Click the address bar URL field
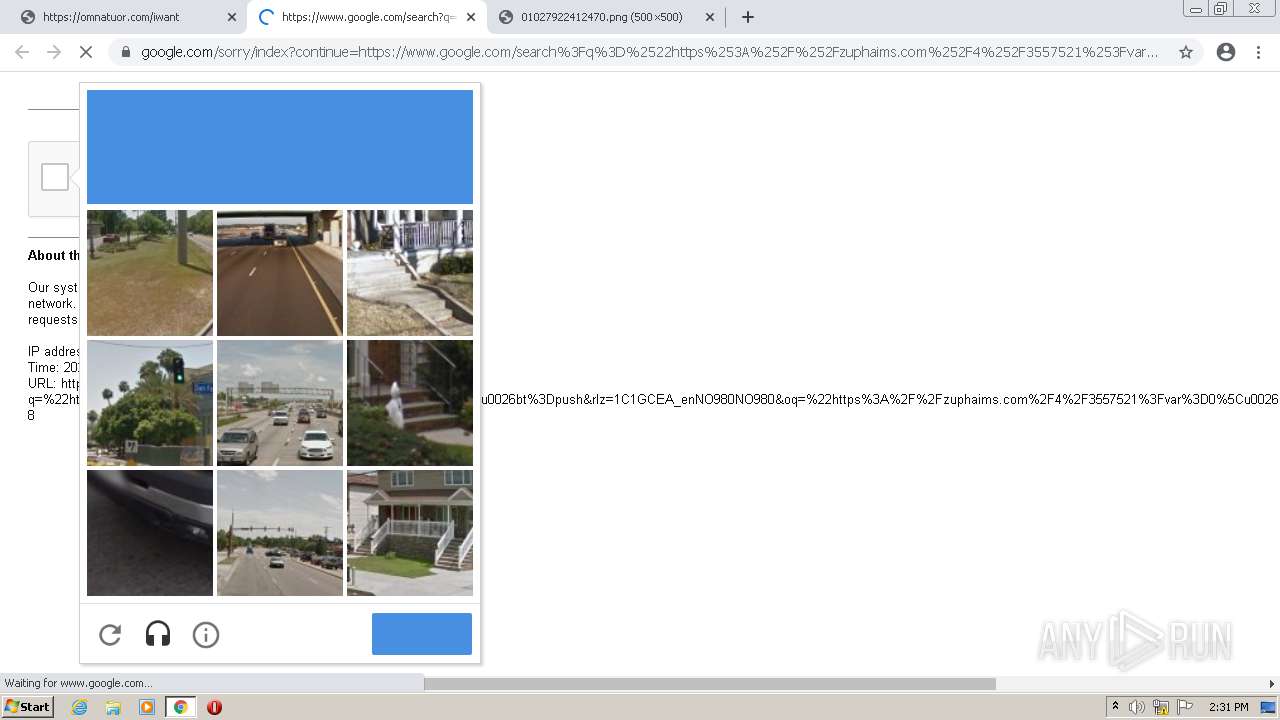 [x=650, y=52]
